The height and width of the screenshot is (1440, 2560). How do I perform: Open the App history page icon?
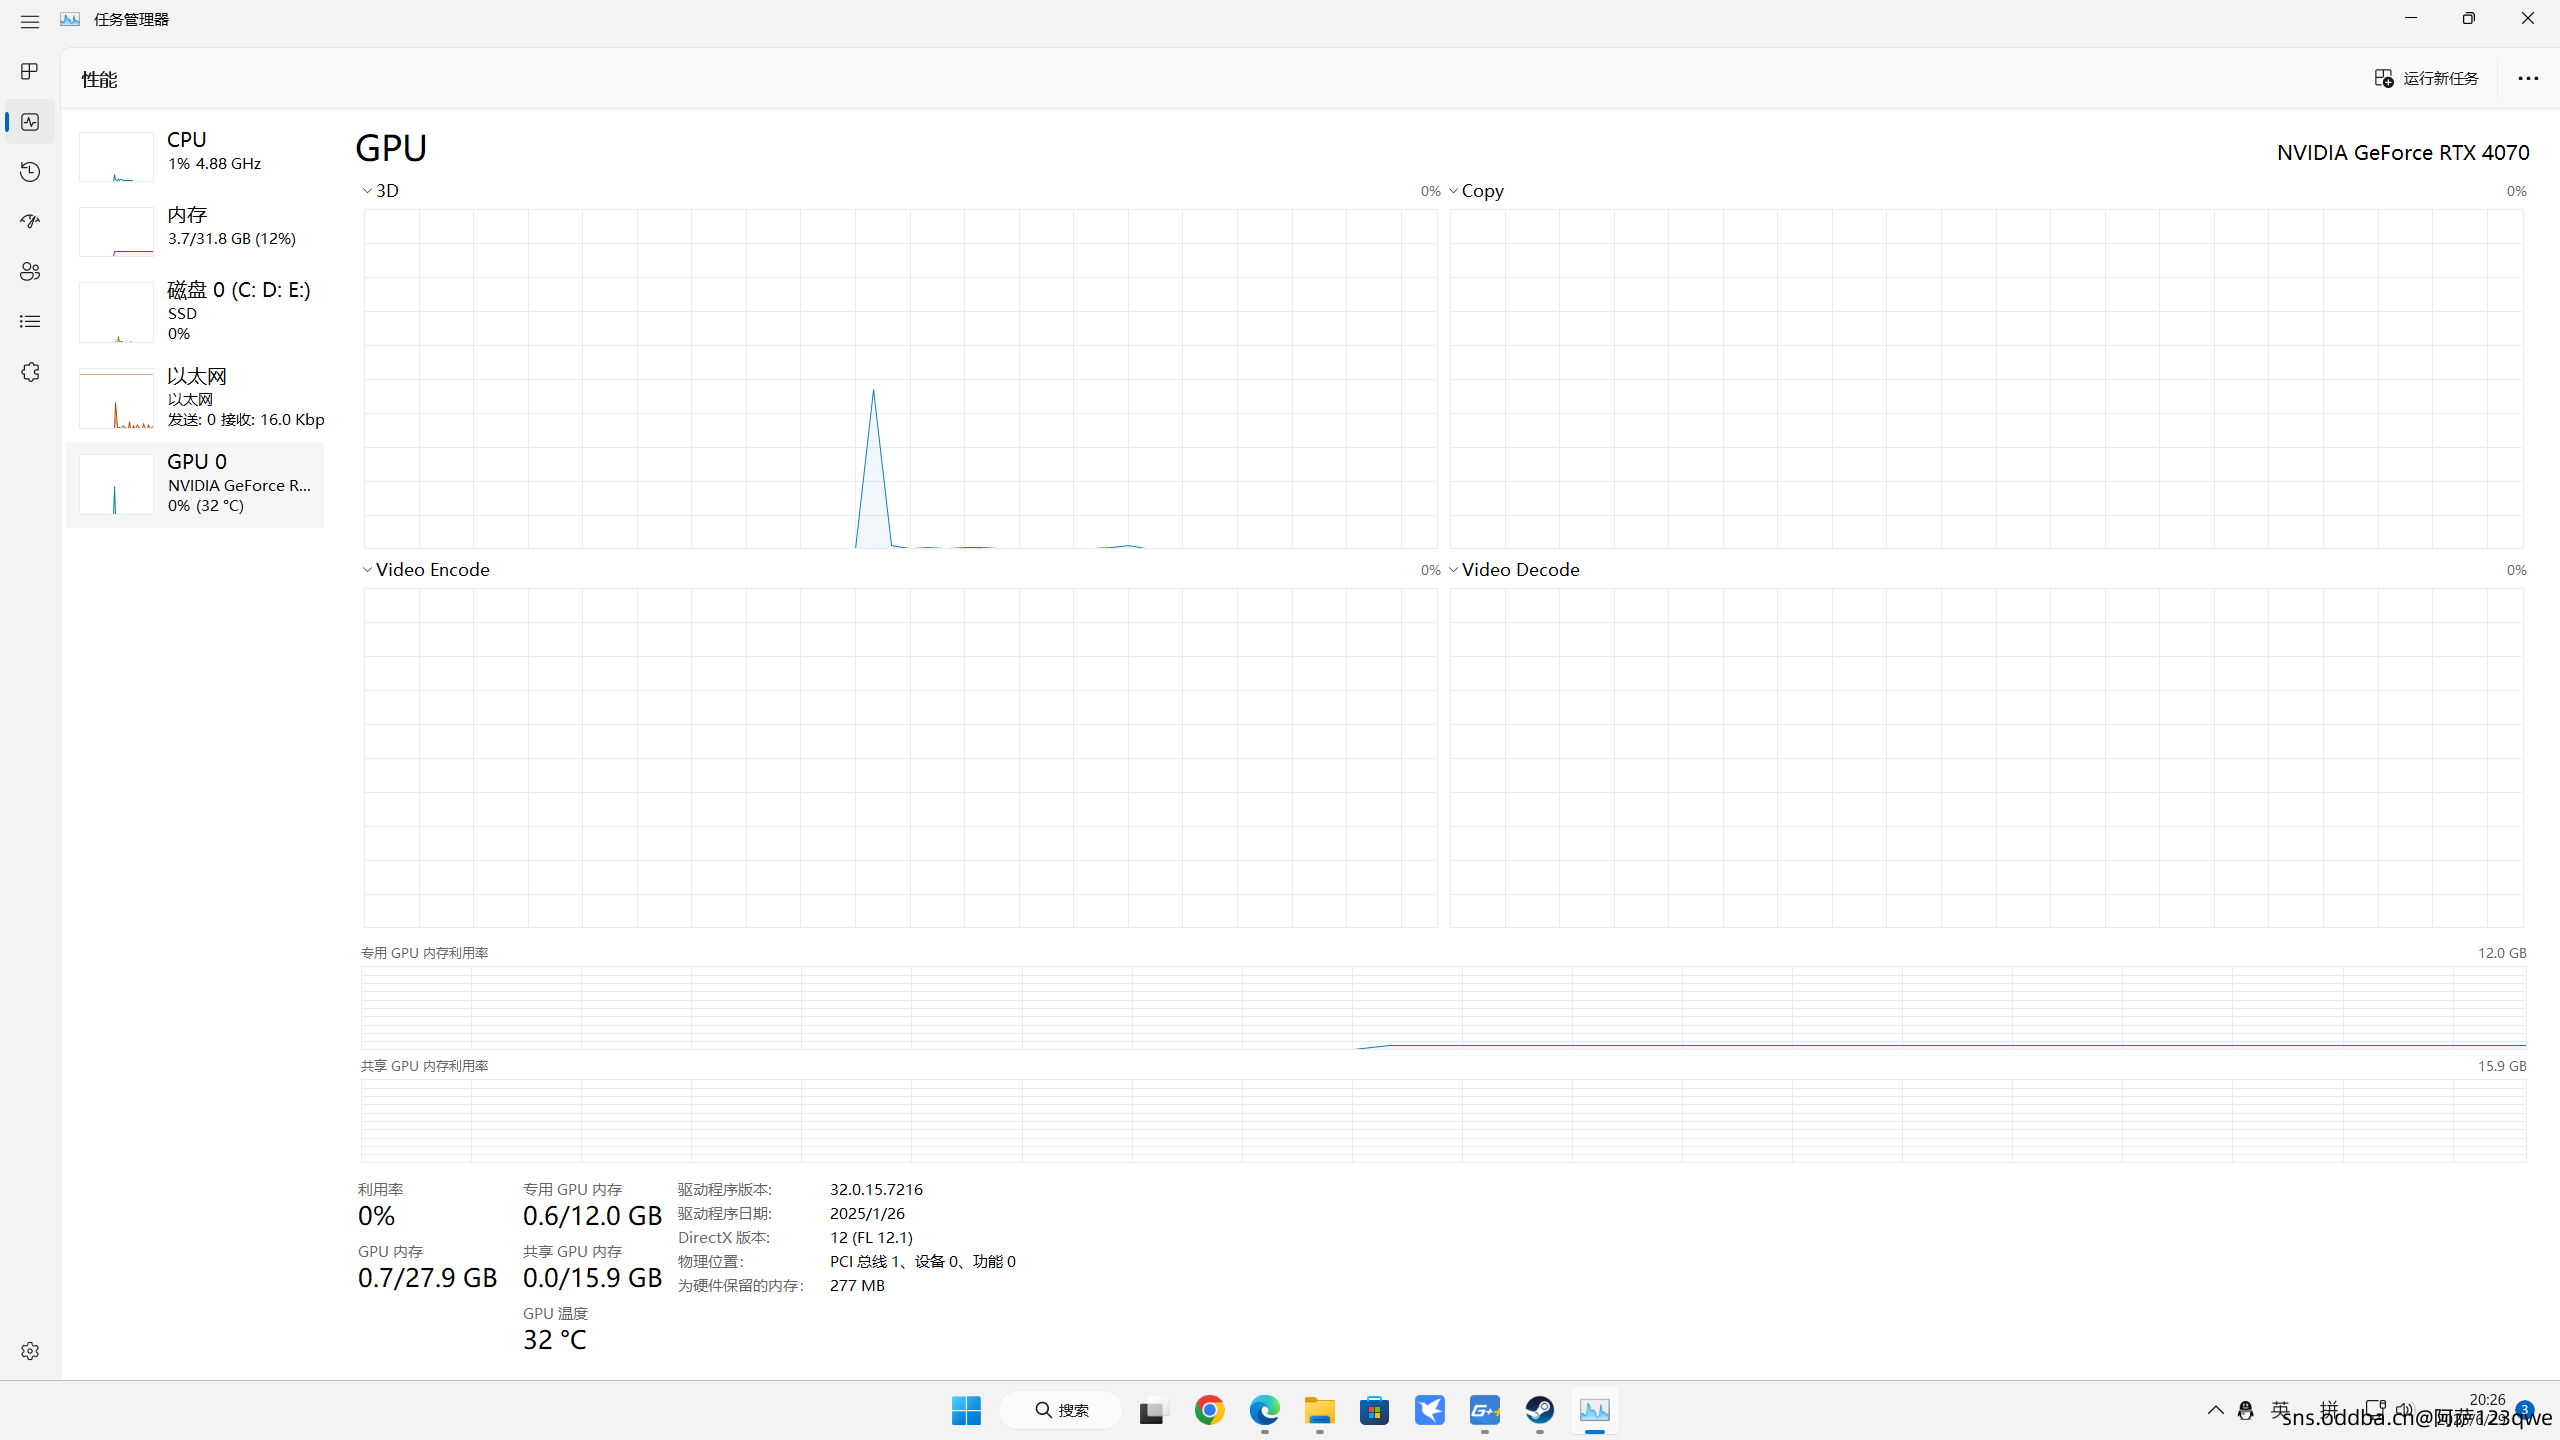point(30,172)
